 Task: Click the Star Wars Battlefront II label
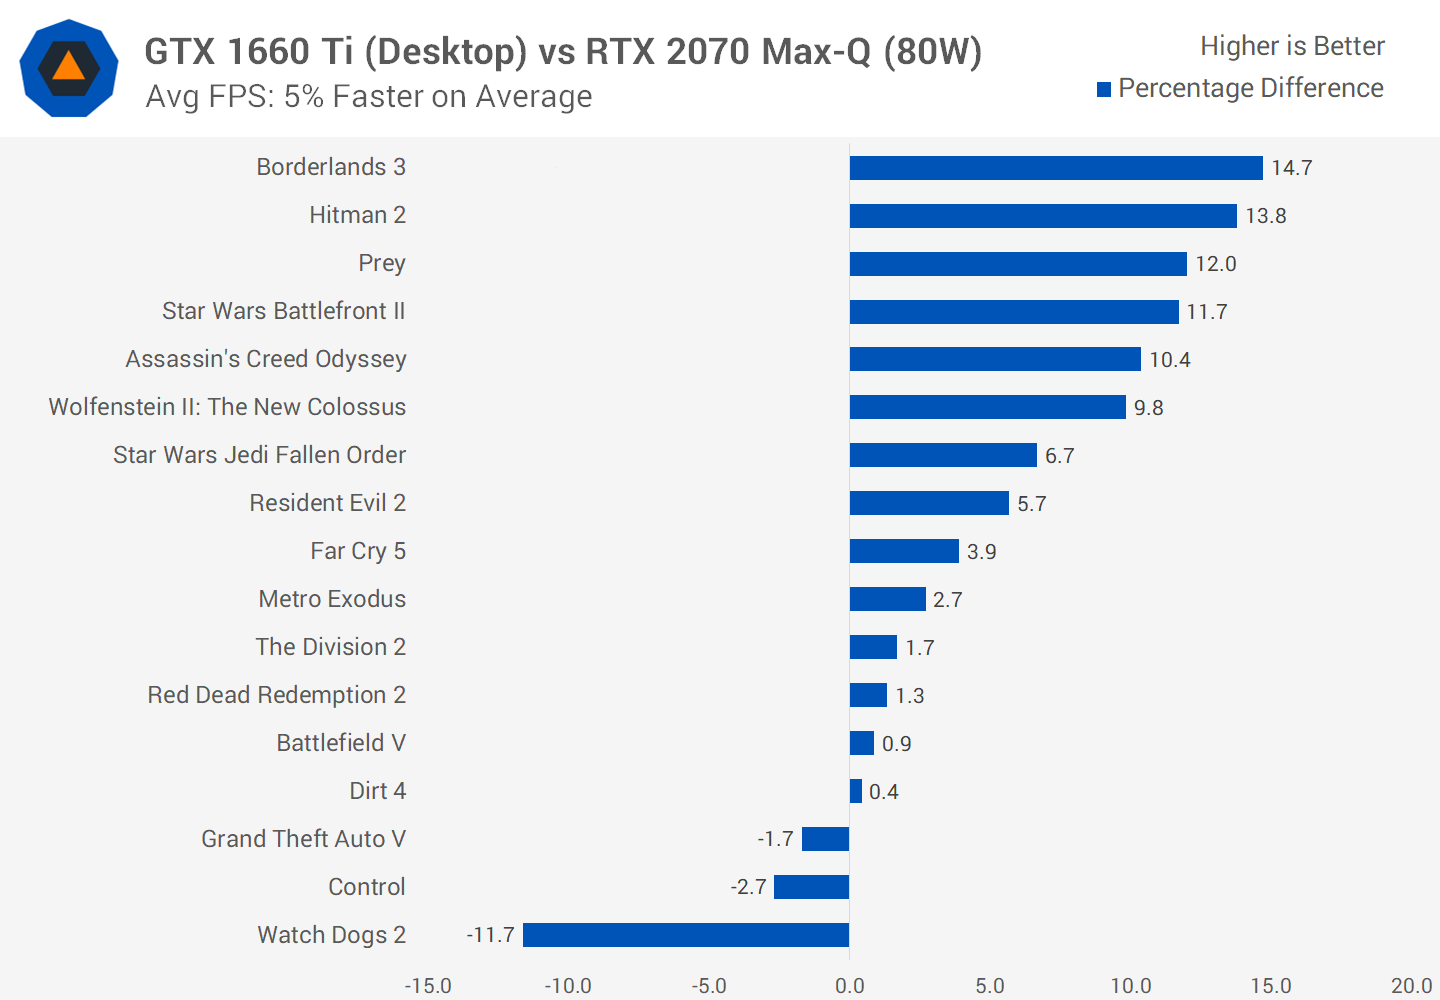283,311
